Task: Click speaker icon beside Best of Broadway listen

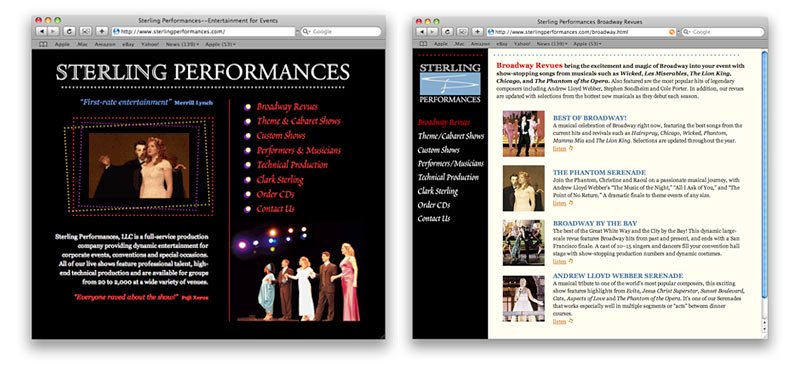Action: [571, 149]
